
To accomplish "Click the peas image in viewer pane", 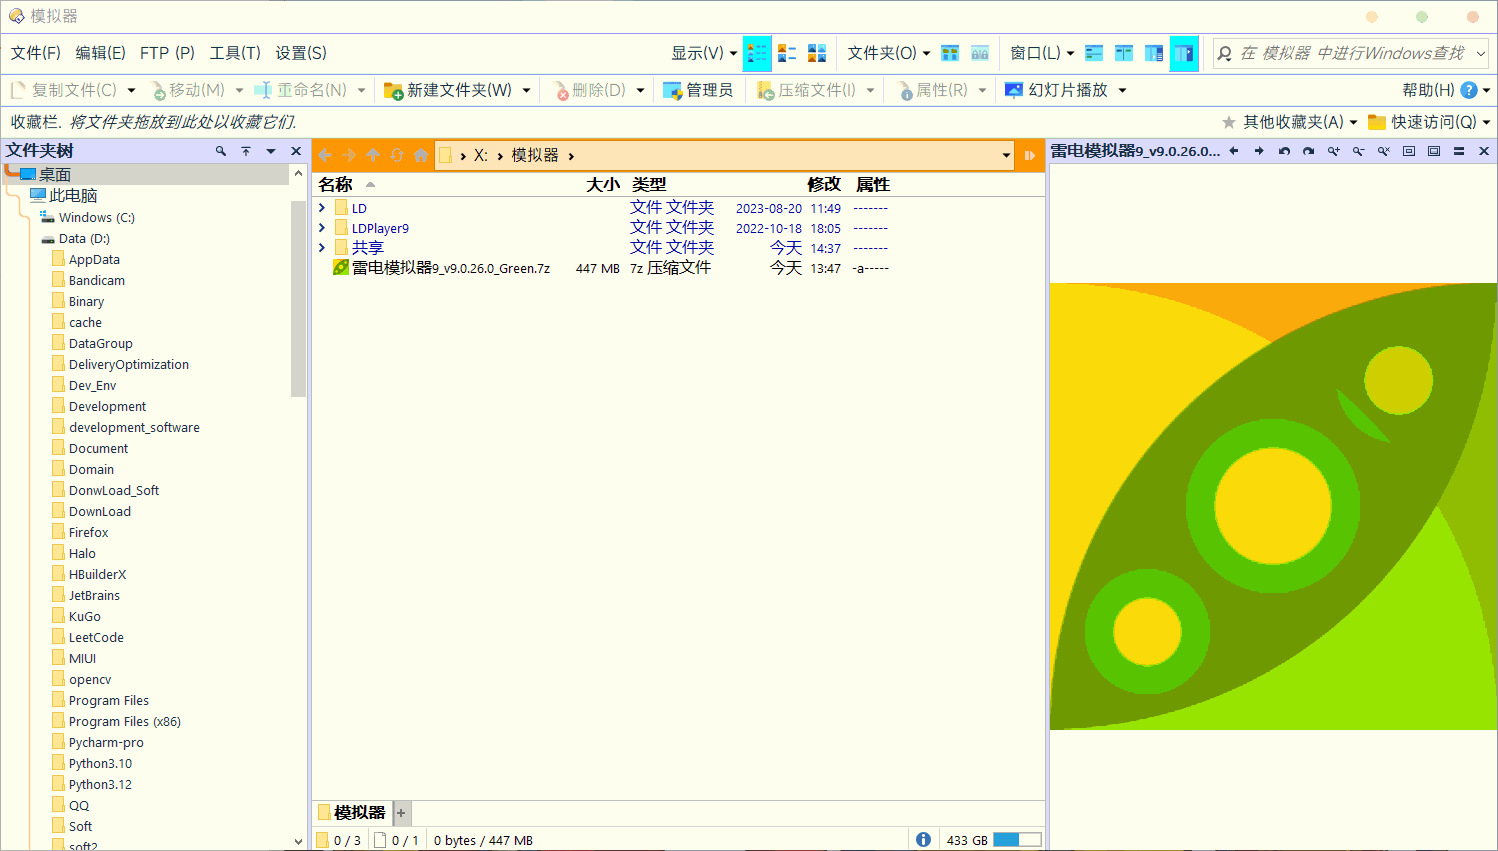I will (x=1273, y=507).
